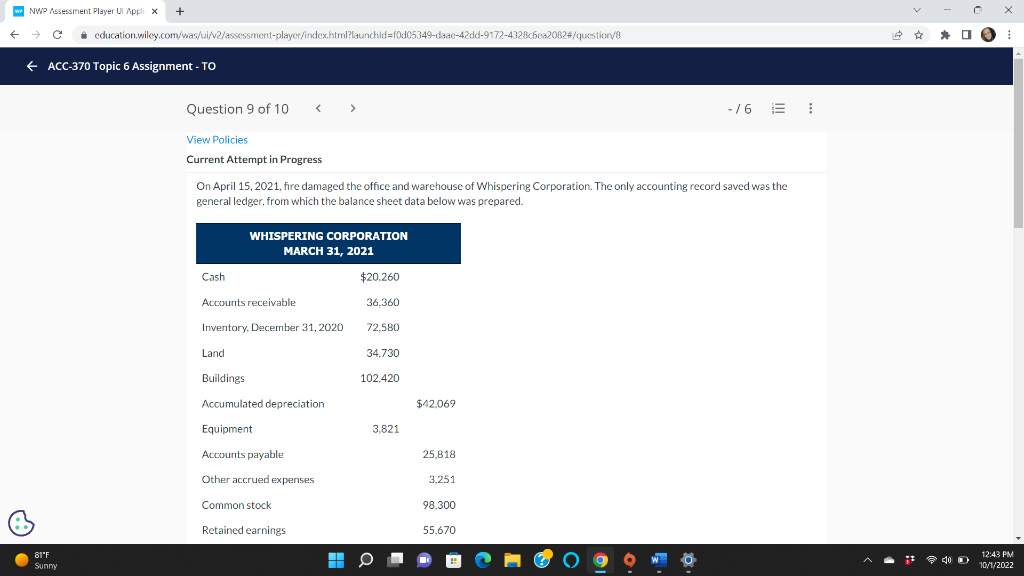1024x576 pixels.
Task: Close the NWP Assessment Player tab
Action: click(x=154, y=11)
